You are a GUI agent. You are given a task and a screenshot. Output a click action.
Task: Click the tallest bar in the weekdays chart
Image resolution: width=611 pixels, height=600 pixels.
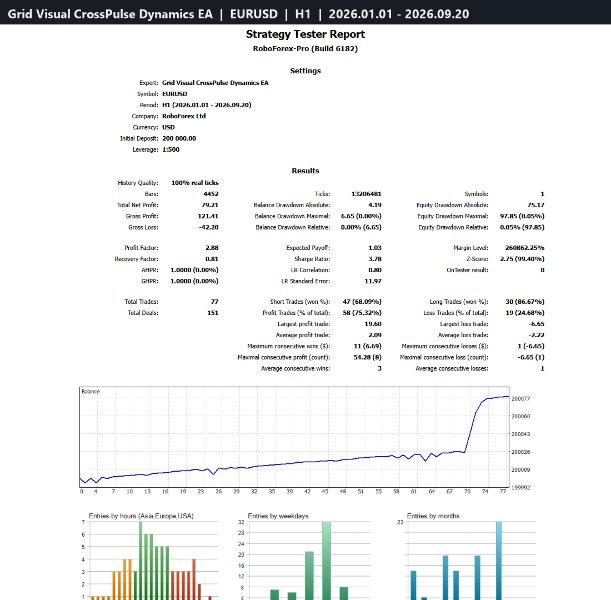point(326,561)
